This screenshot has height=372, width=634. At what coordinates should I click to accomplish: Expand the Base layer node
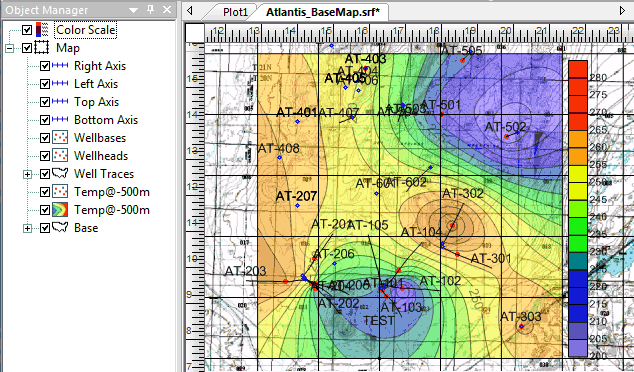(x=27, y=228)
